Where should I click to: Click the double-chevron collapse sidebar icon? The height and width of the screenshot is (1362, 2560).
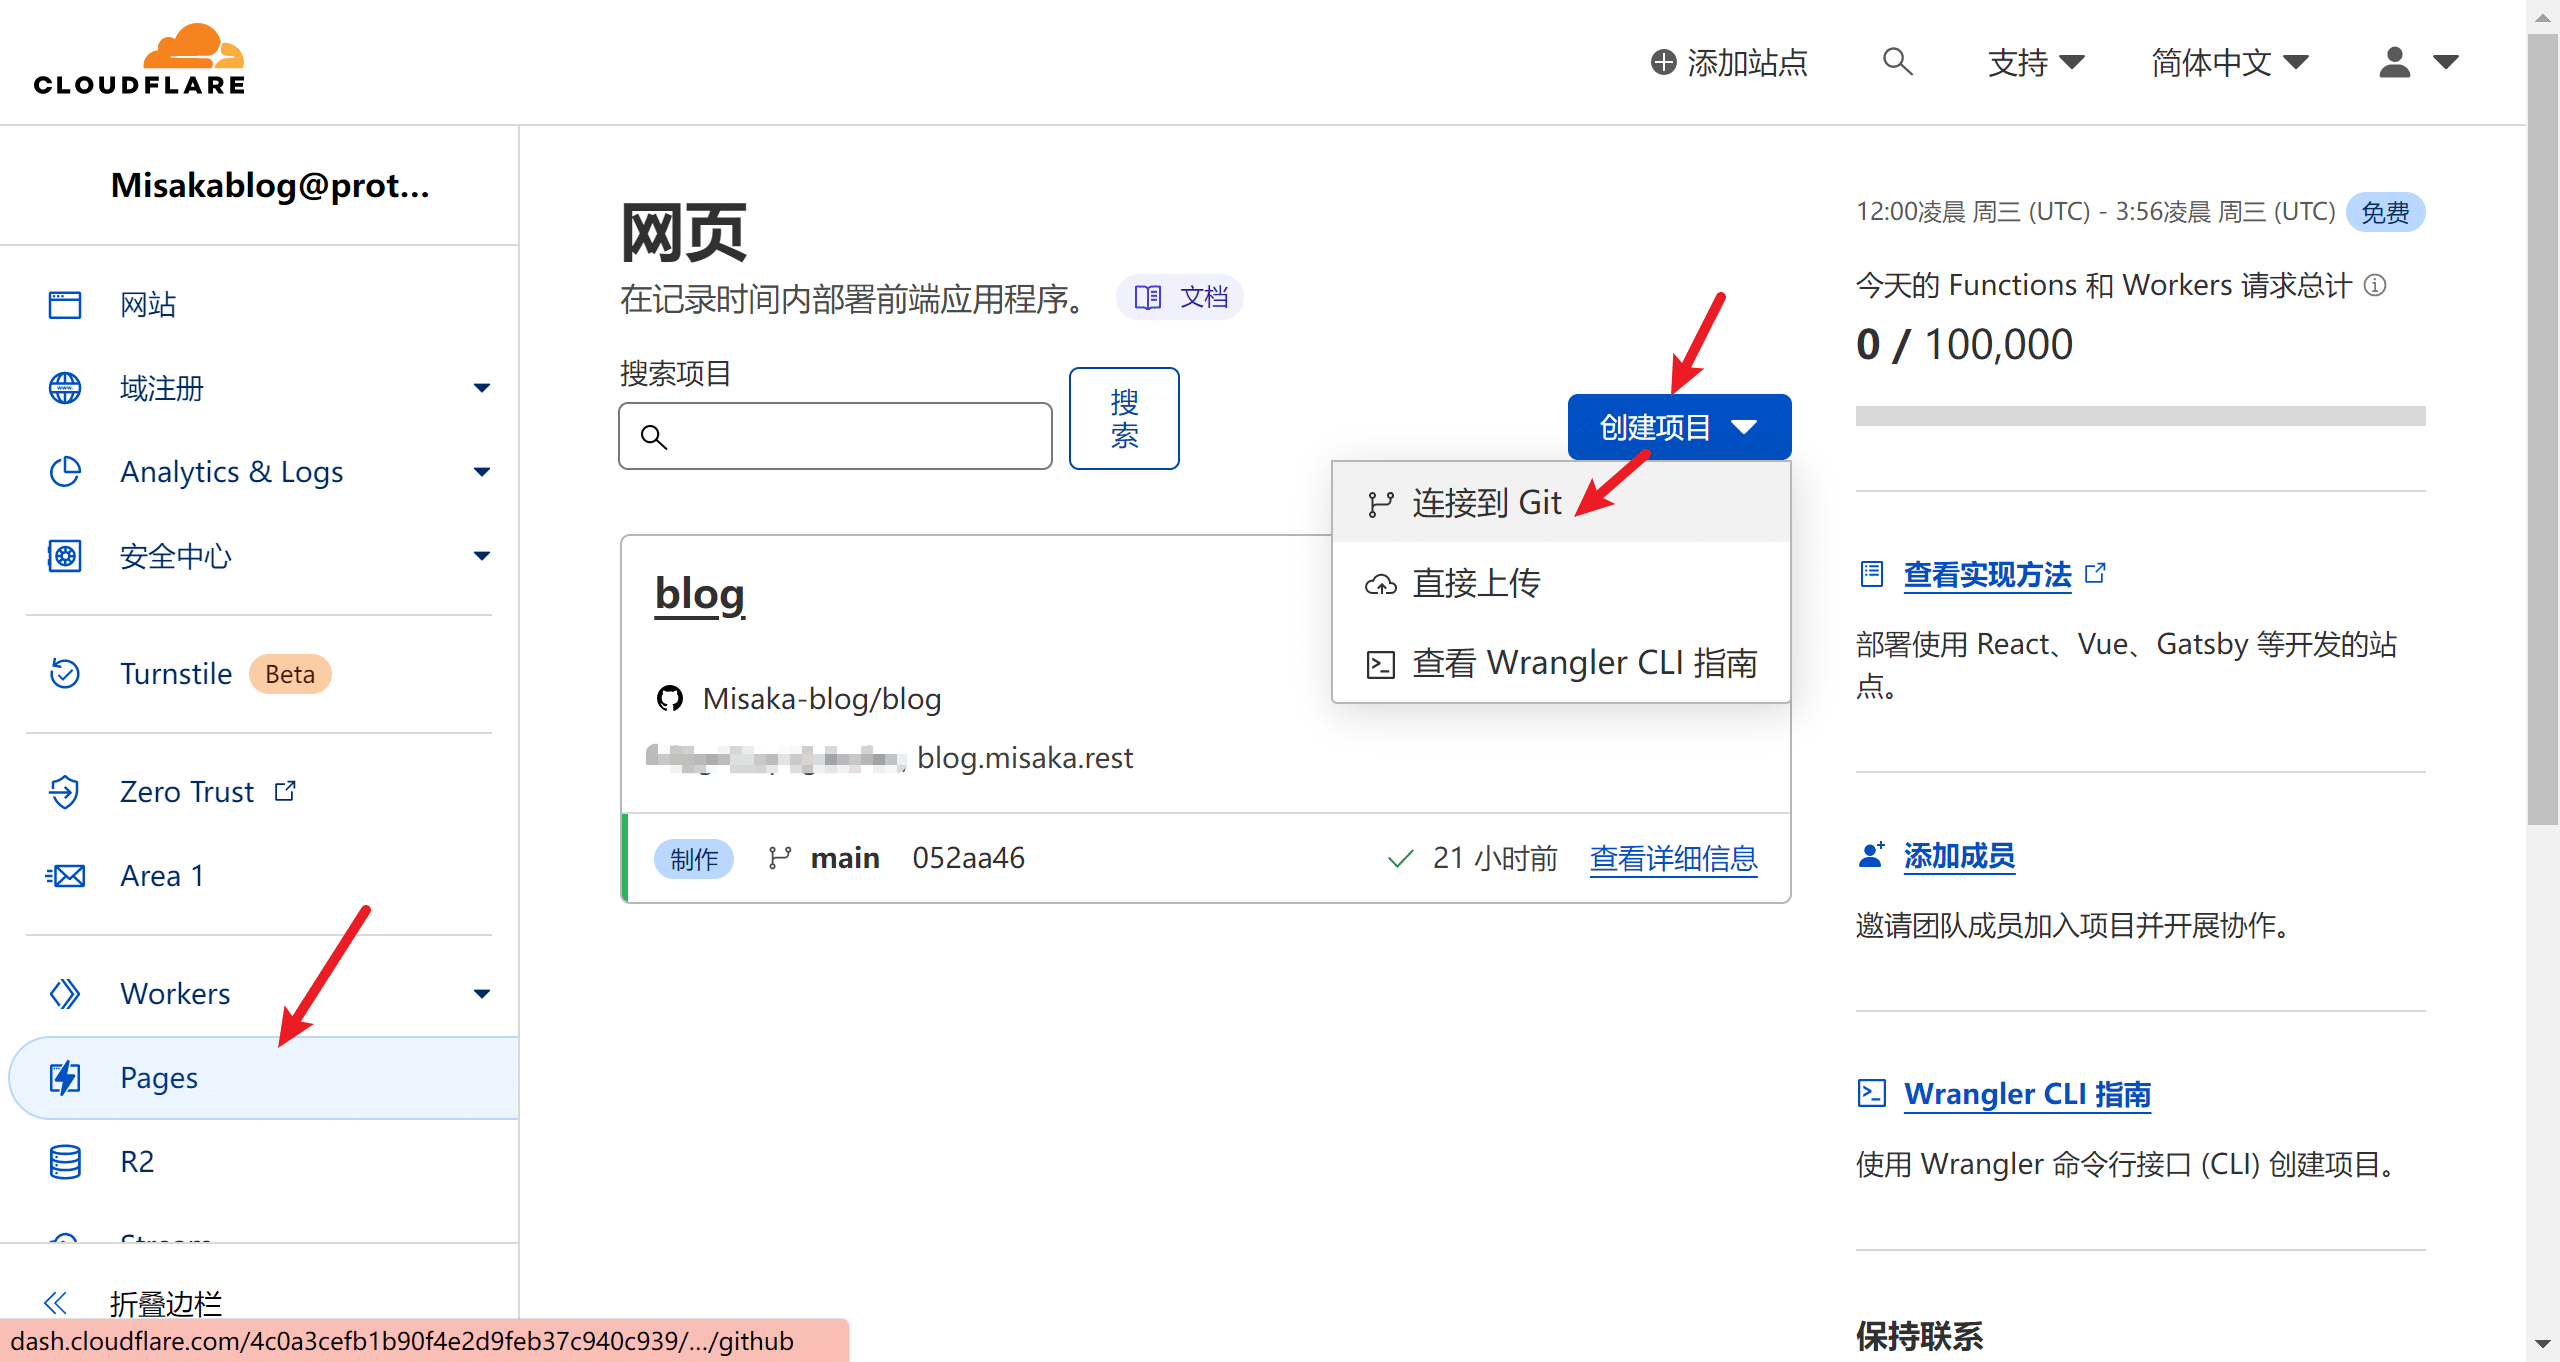click(x=55, y=1303)
